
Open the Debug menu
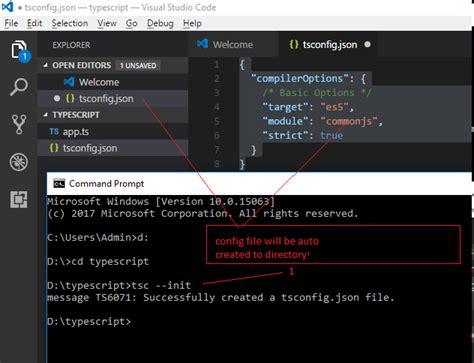(x=160, y=23)
